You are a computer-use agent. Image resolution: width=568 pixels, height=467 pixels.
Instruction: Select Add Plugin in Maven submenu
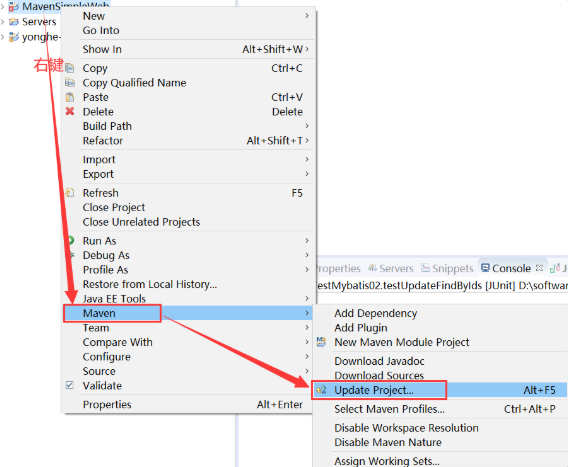361,328
